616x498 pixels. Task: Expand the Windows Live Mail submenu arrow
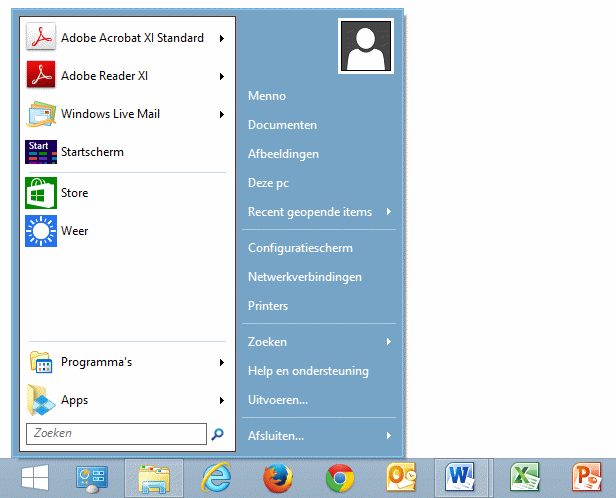coord(222,114)
